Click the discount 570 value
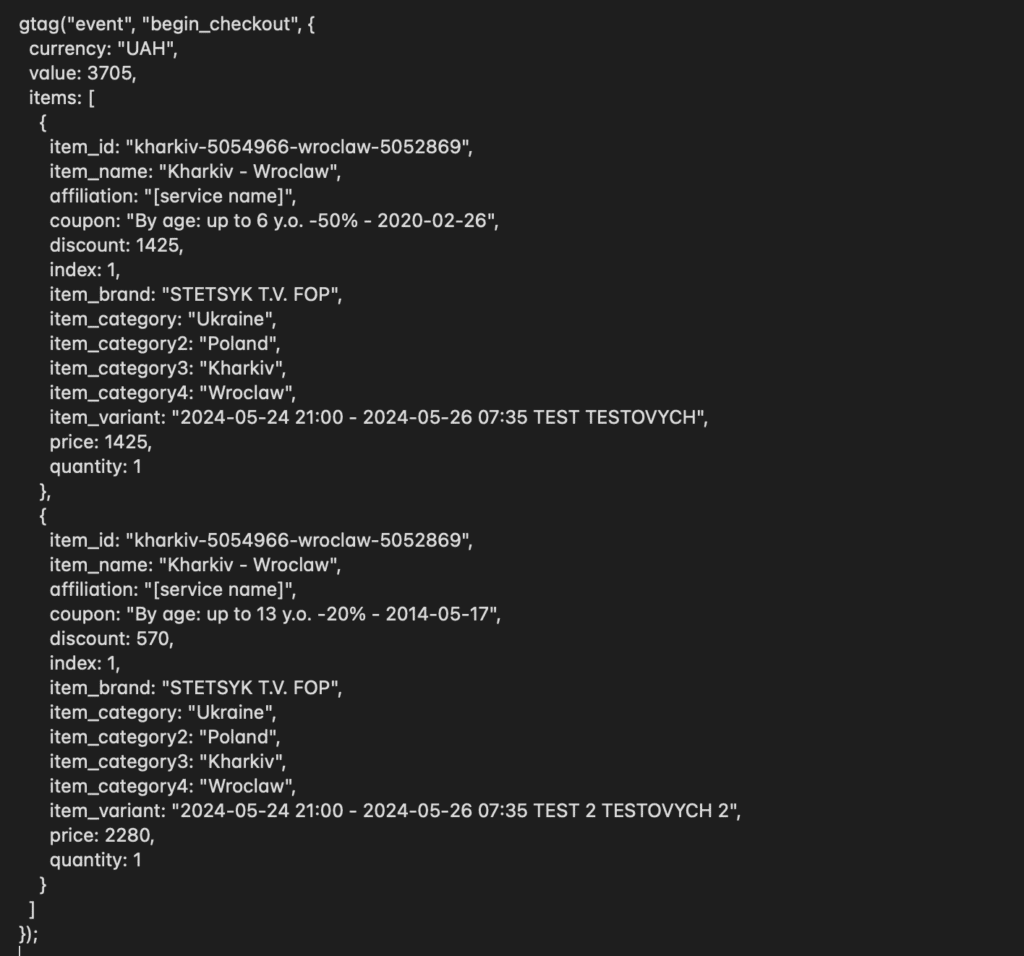This screenshot has height=956, width=1024. (152, 639)
